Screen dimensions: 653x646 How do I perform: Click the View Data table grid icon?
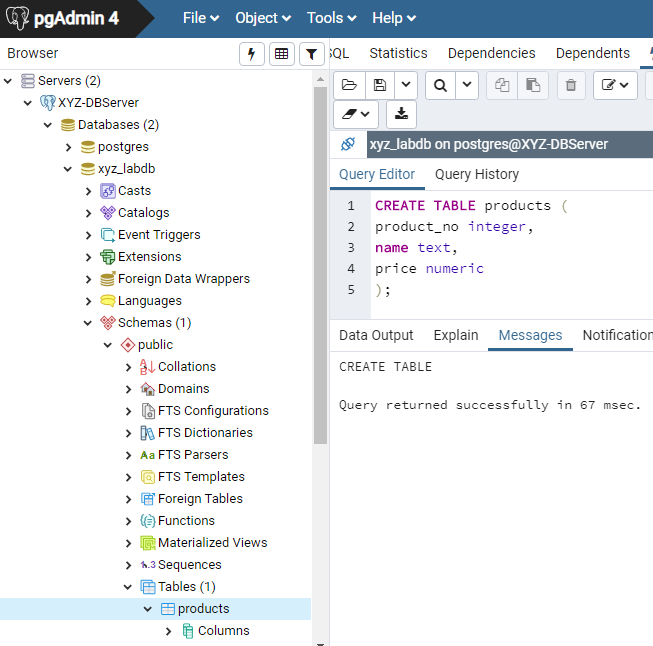pos(282,54)
